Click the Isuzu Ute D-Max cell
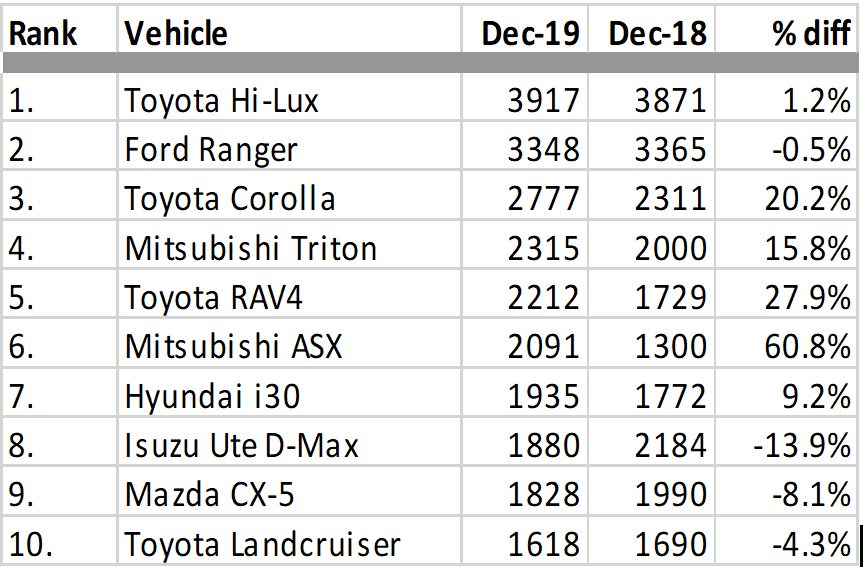The height and width of the screenshot is (567, 863). pyautogui.click(x=241, y=445)
